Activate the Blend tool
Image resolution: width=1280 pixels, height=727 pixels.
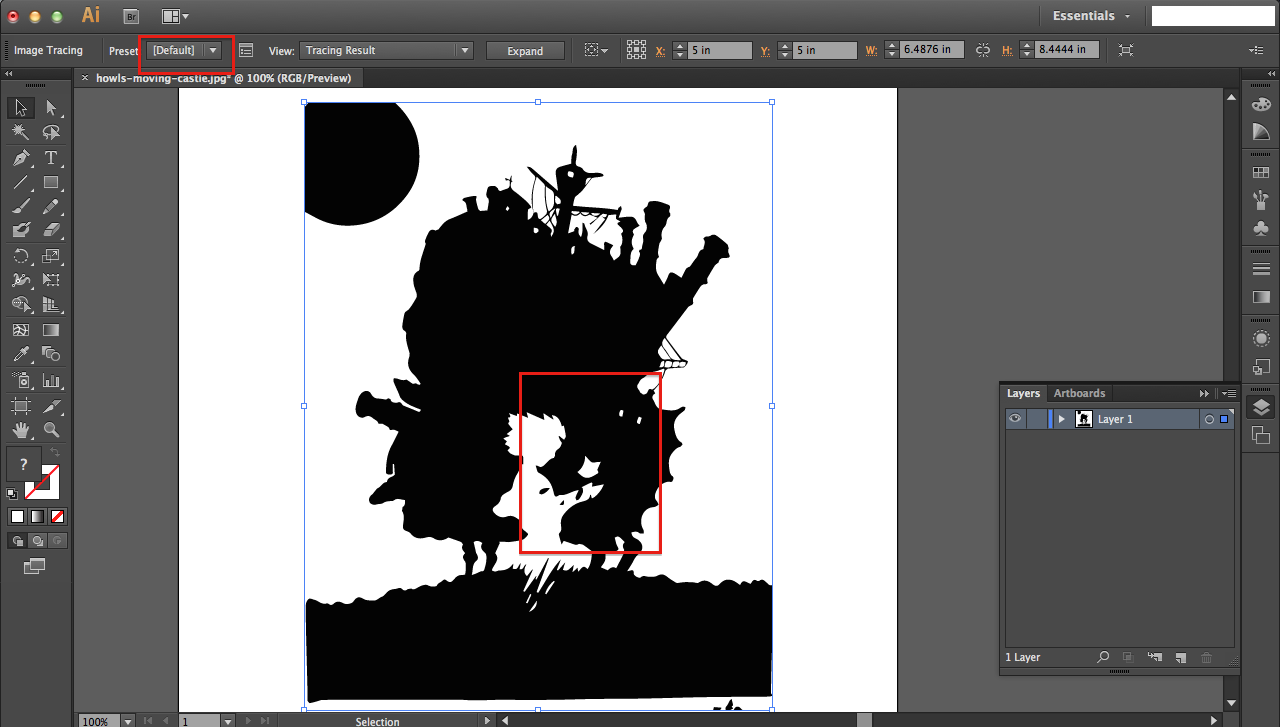click(51, 354)
